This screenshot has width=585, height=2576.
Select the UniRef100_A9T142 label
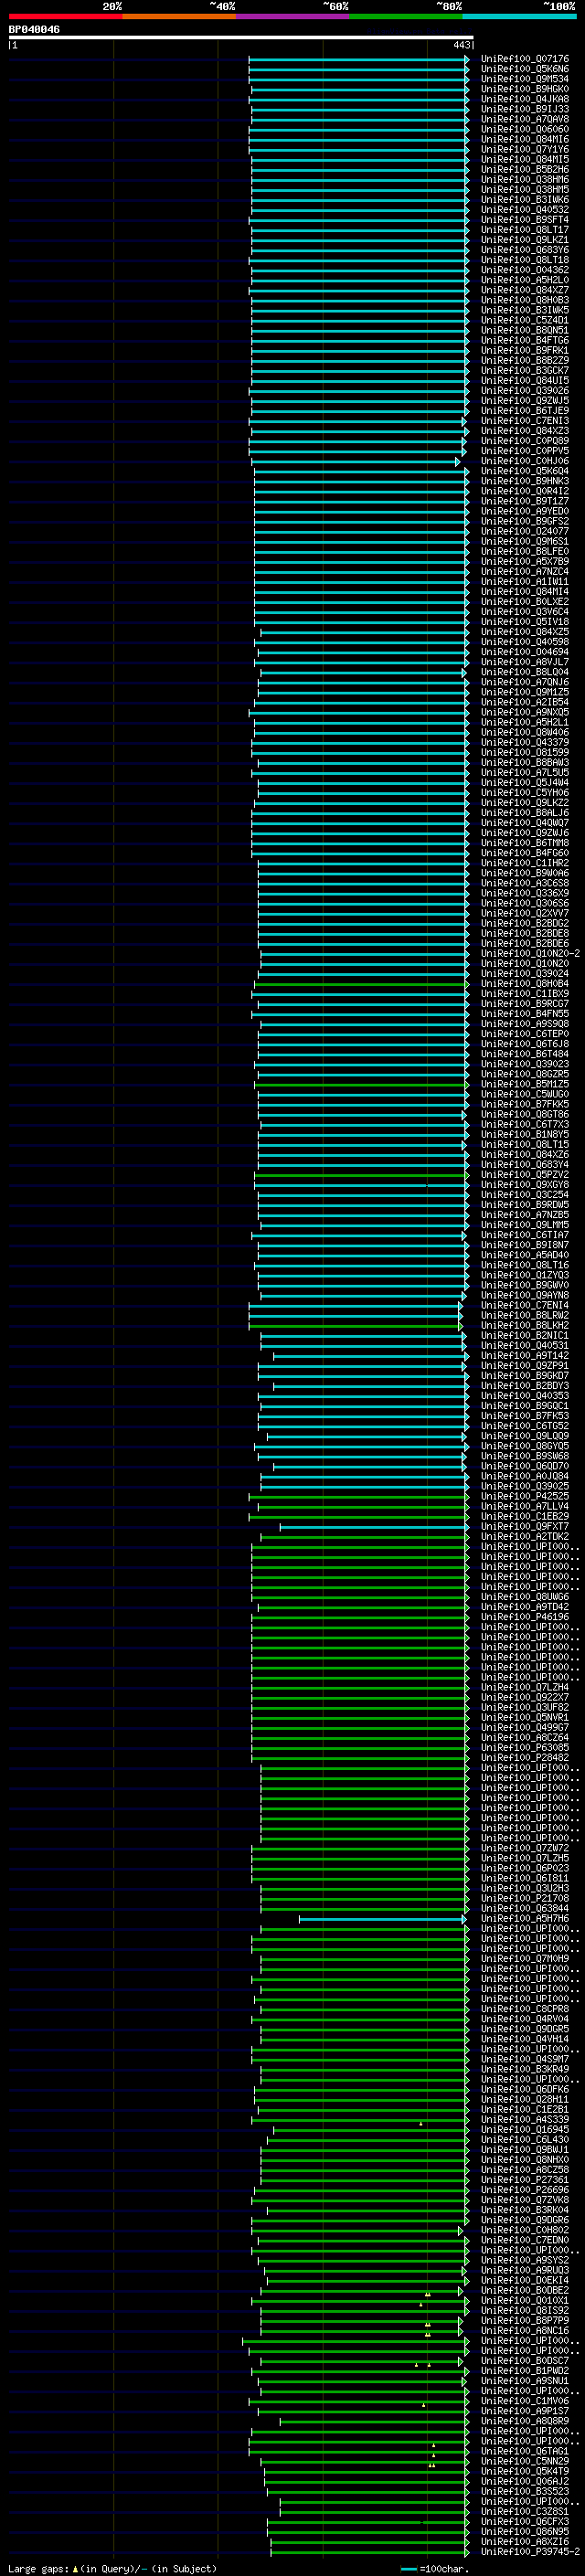(525, 1355)
